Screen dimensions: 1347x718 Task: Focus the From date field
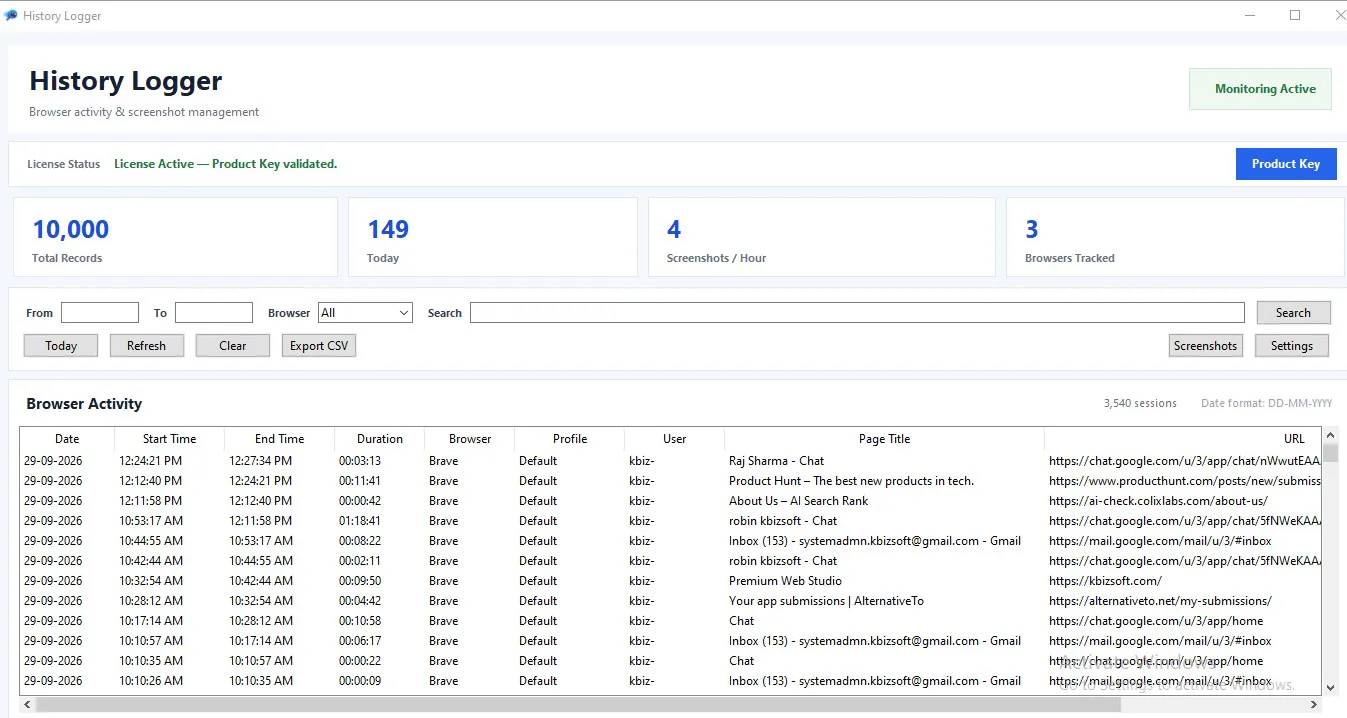[x=100, y=313]
